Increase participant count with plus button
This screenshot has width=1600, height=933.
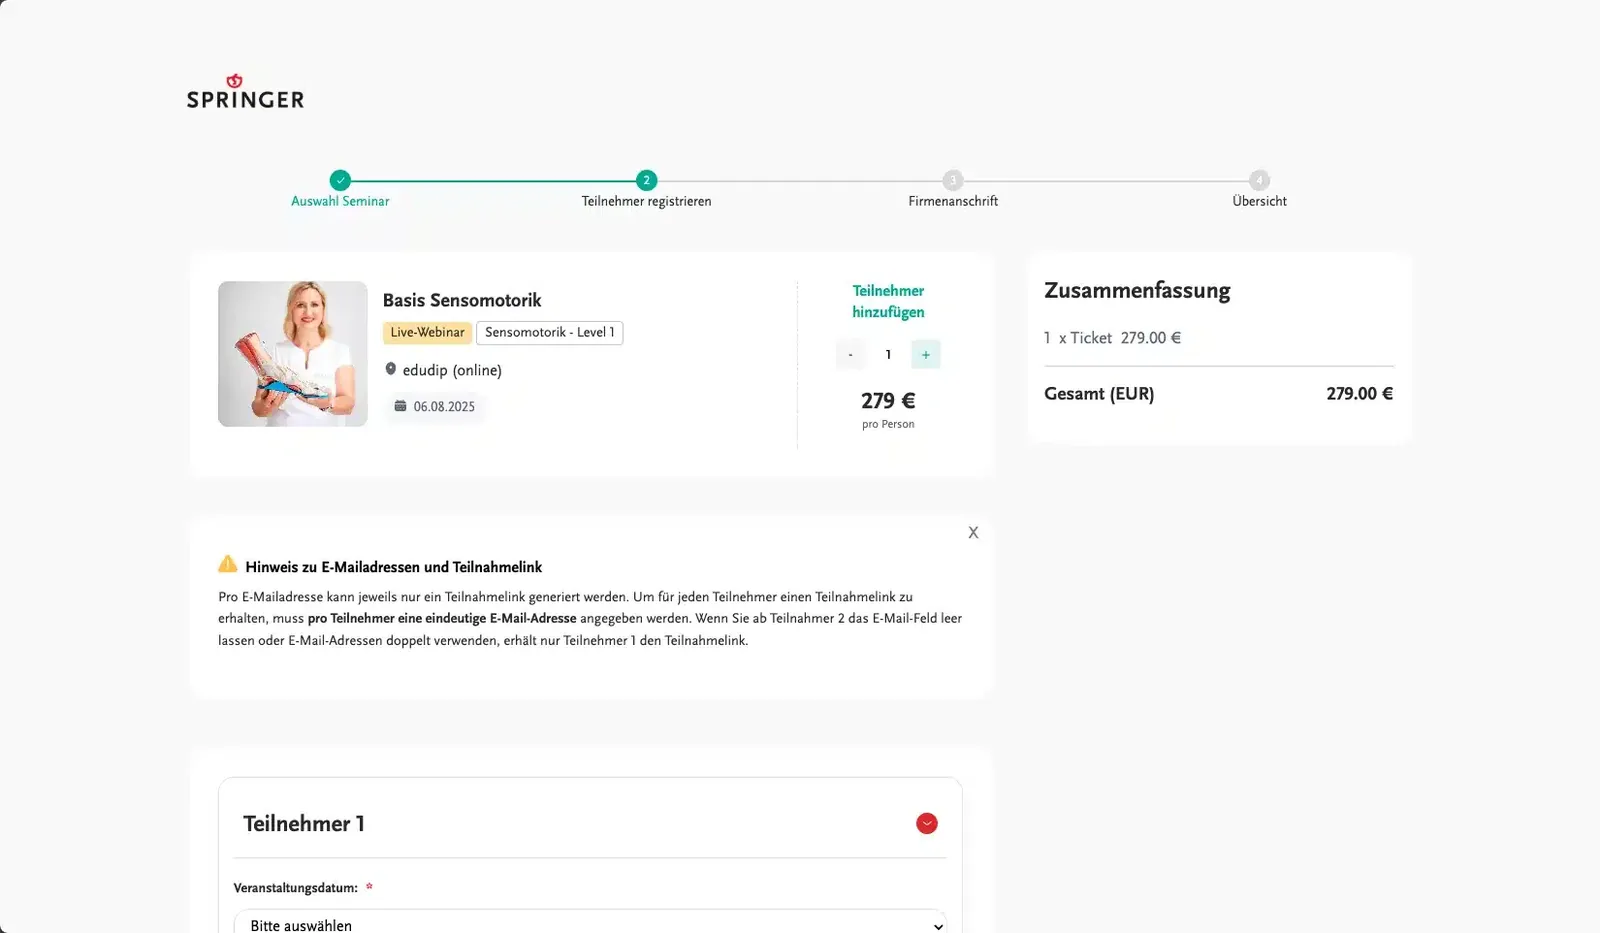point(926,354)
